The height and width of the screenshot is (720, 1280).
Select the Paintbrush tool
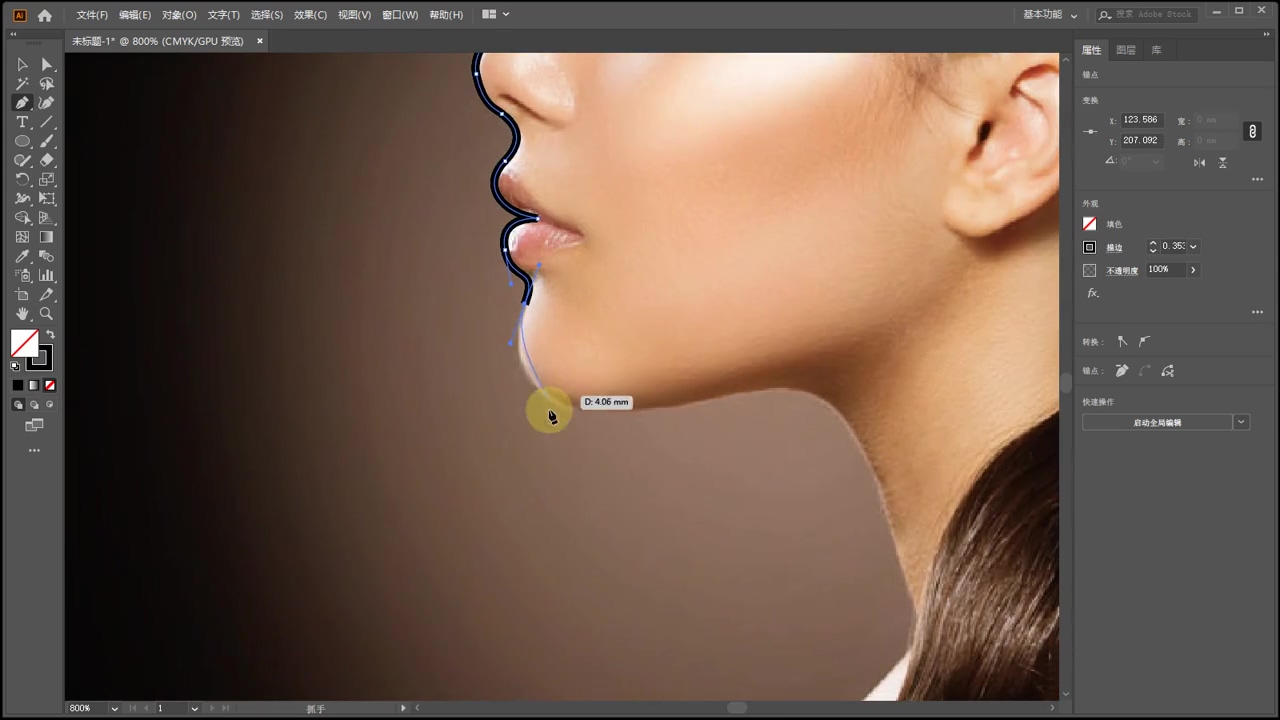46,141
